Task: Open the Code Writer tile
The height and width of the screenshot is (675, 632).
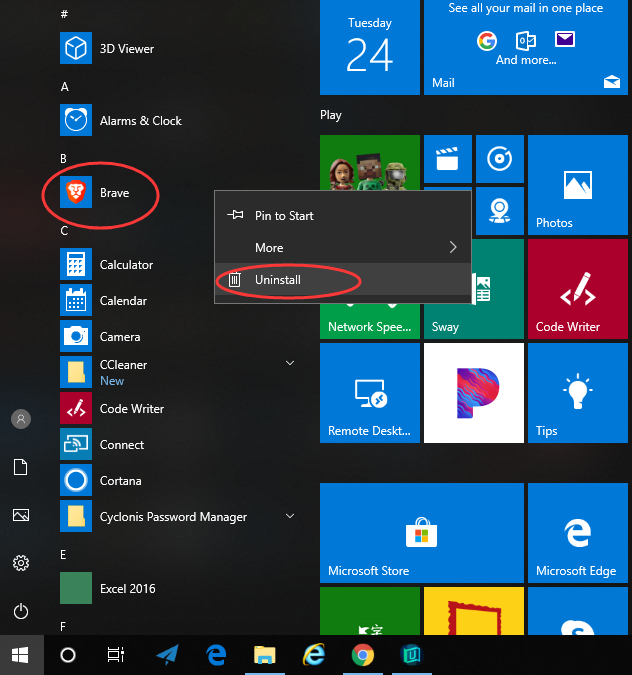Action: tap(578, 289)
